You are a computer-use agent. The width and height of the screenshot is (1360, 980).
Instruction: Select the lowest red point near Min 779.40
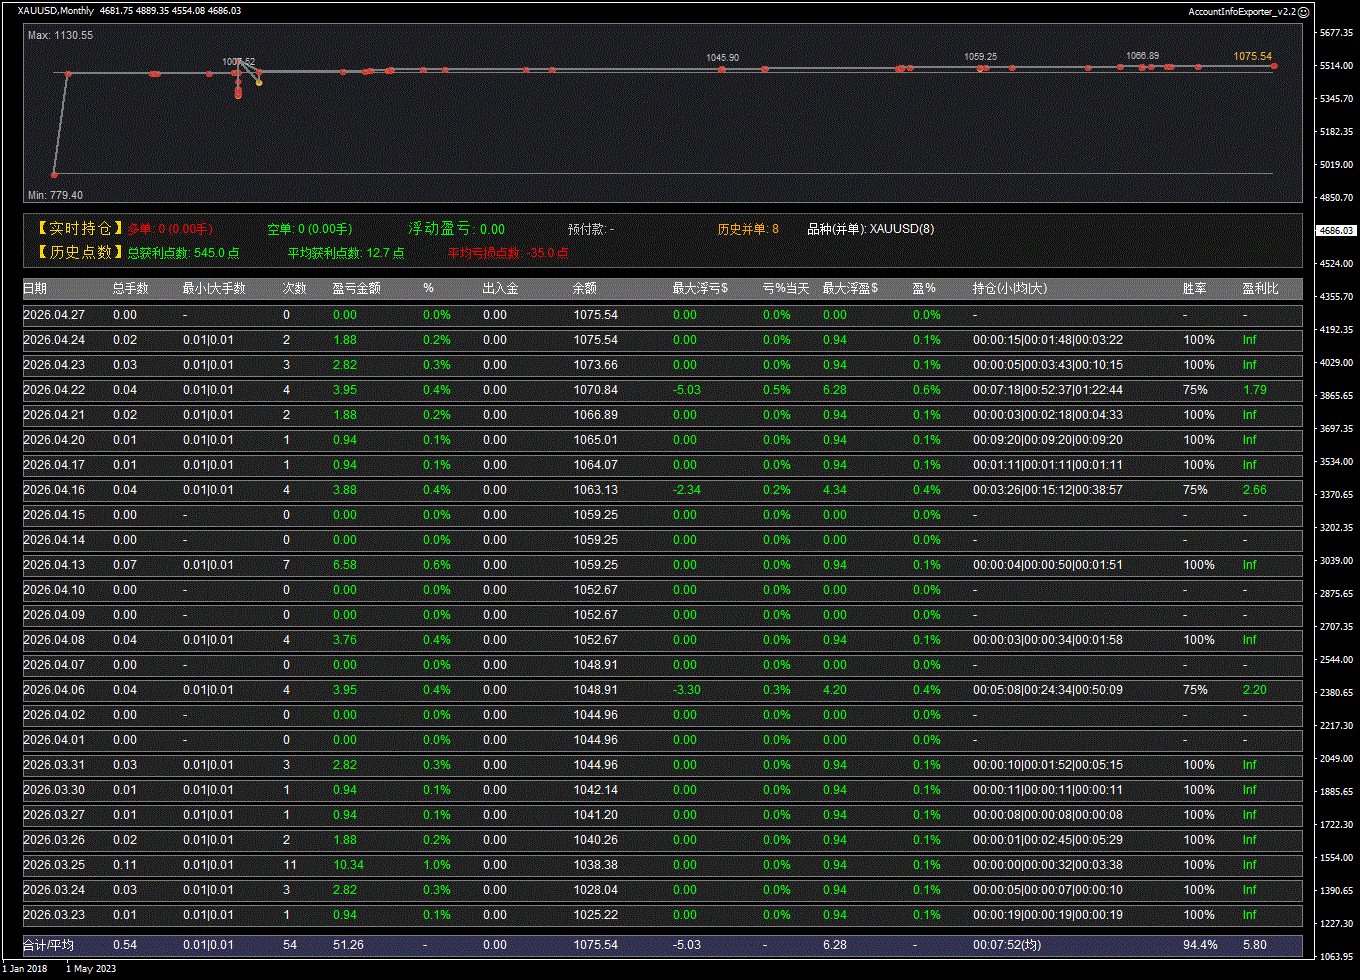point(55,174)
